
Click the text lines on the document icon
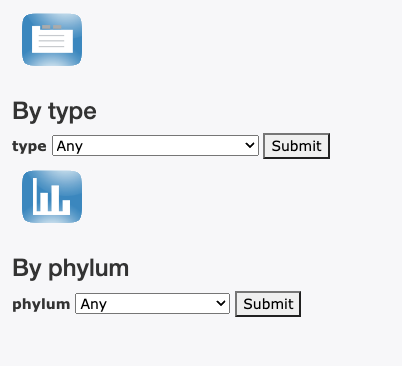tap(52, 41)
